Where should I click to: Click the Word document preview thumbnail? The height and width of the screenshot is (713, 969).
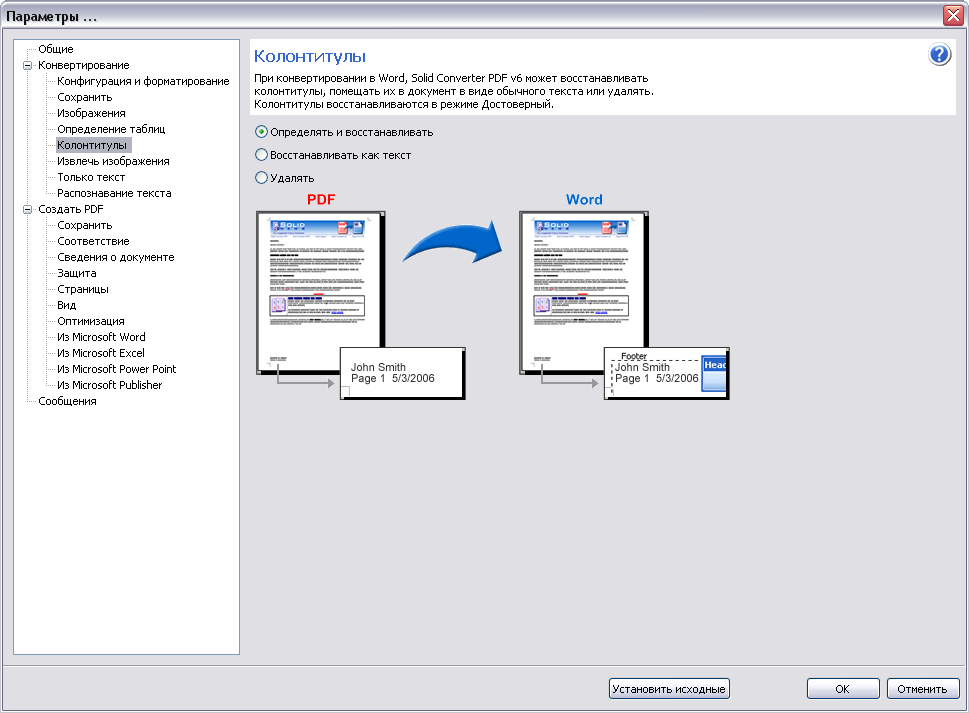(584, 292)
